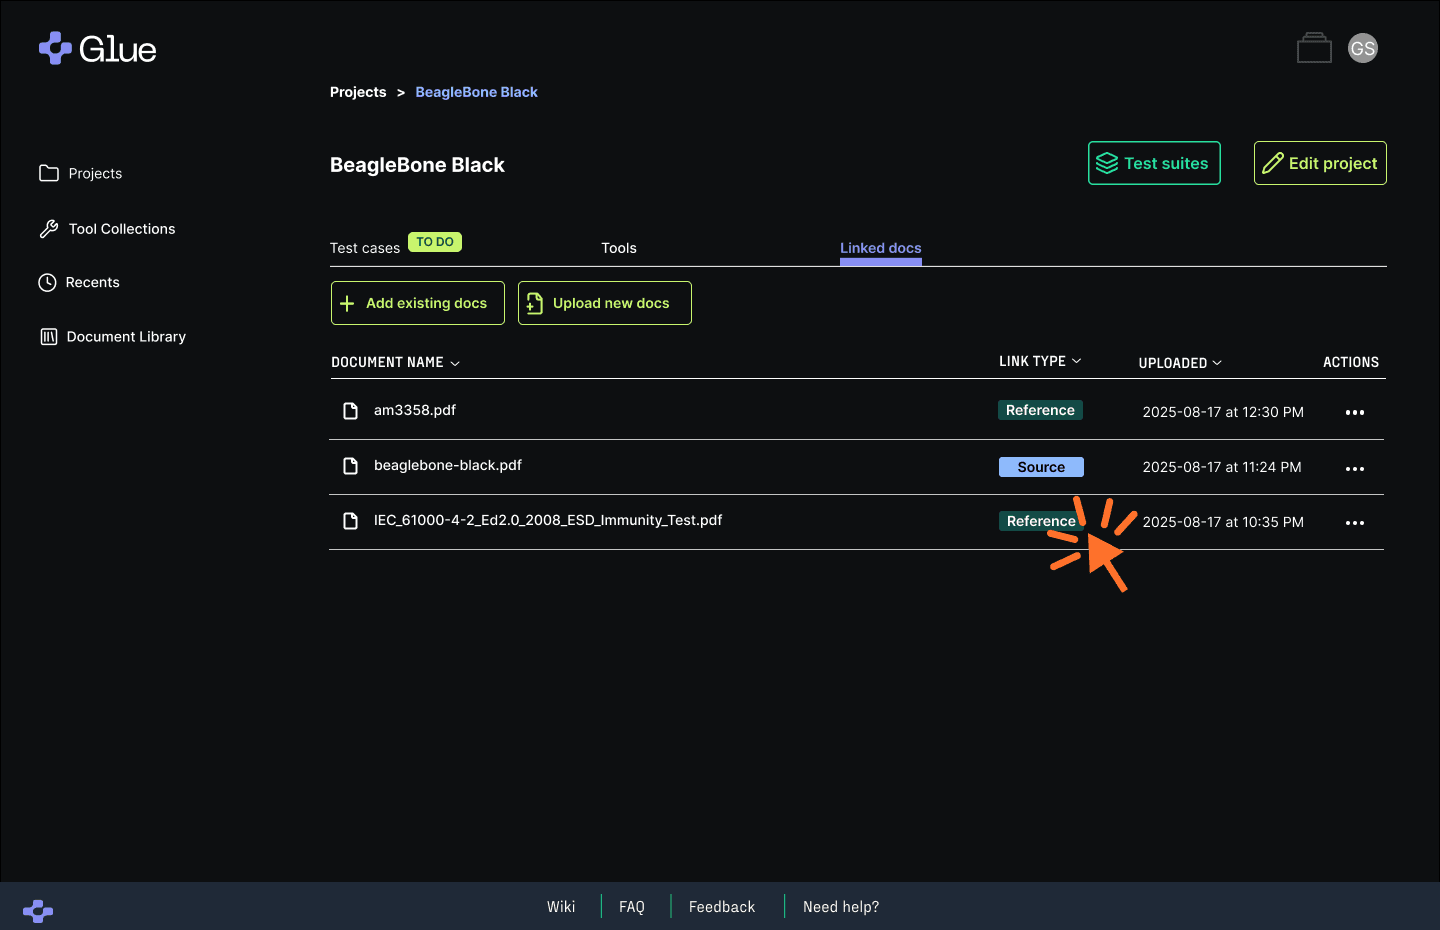
Task: Sort by Uploaded column
Action: 1180,363
